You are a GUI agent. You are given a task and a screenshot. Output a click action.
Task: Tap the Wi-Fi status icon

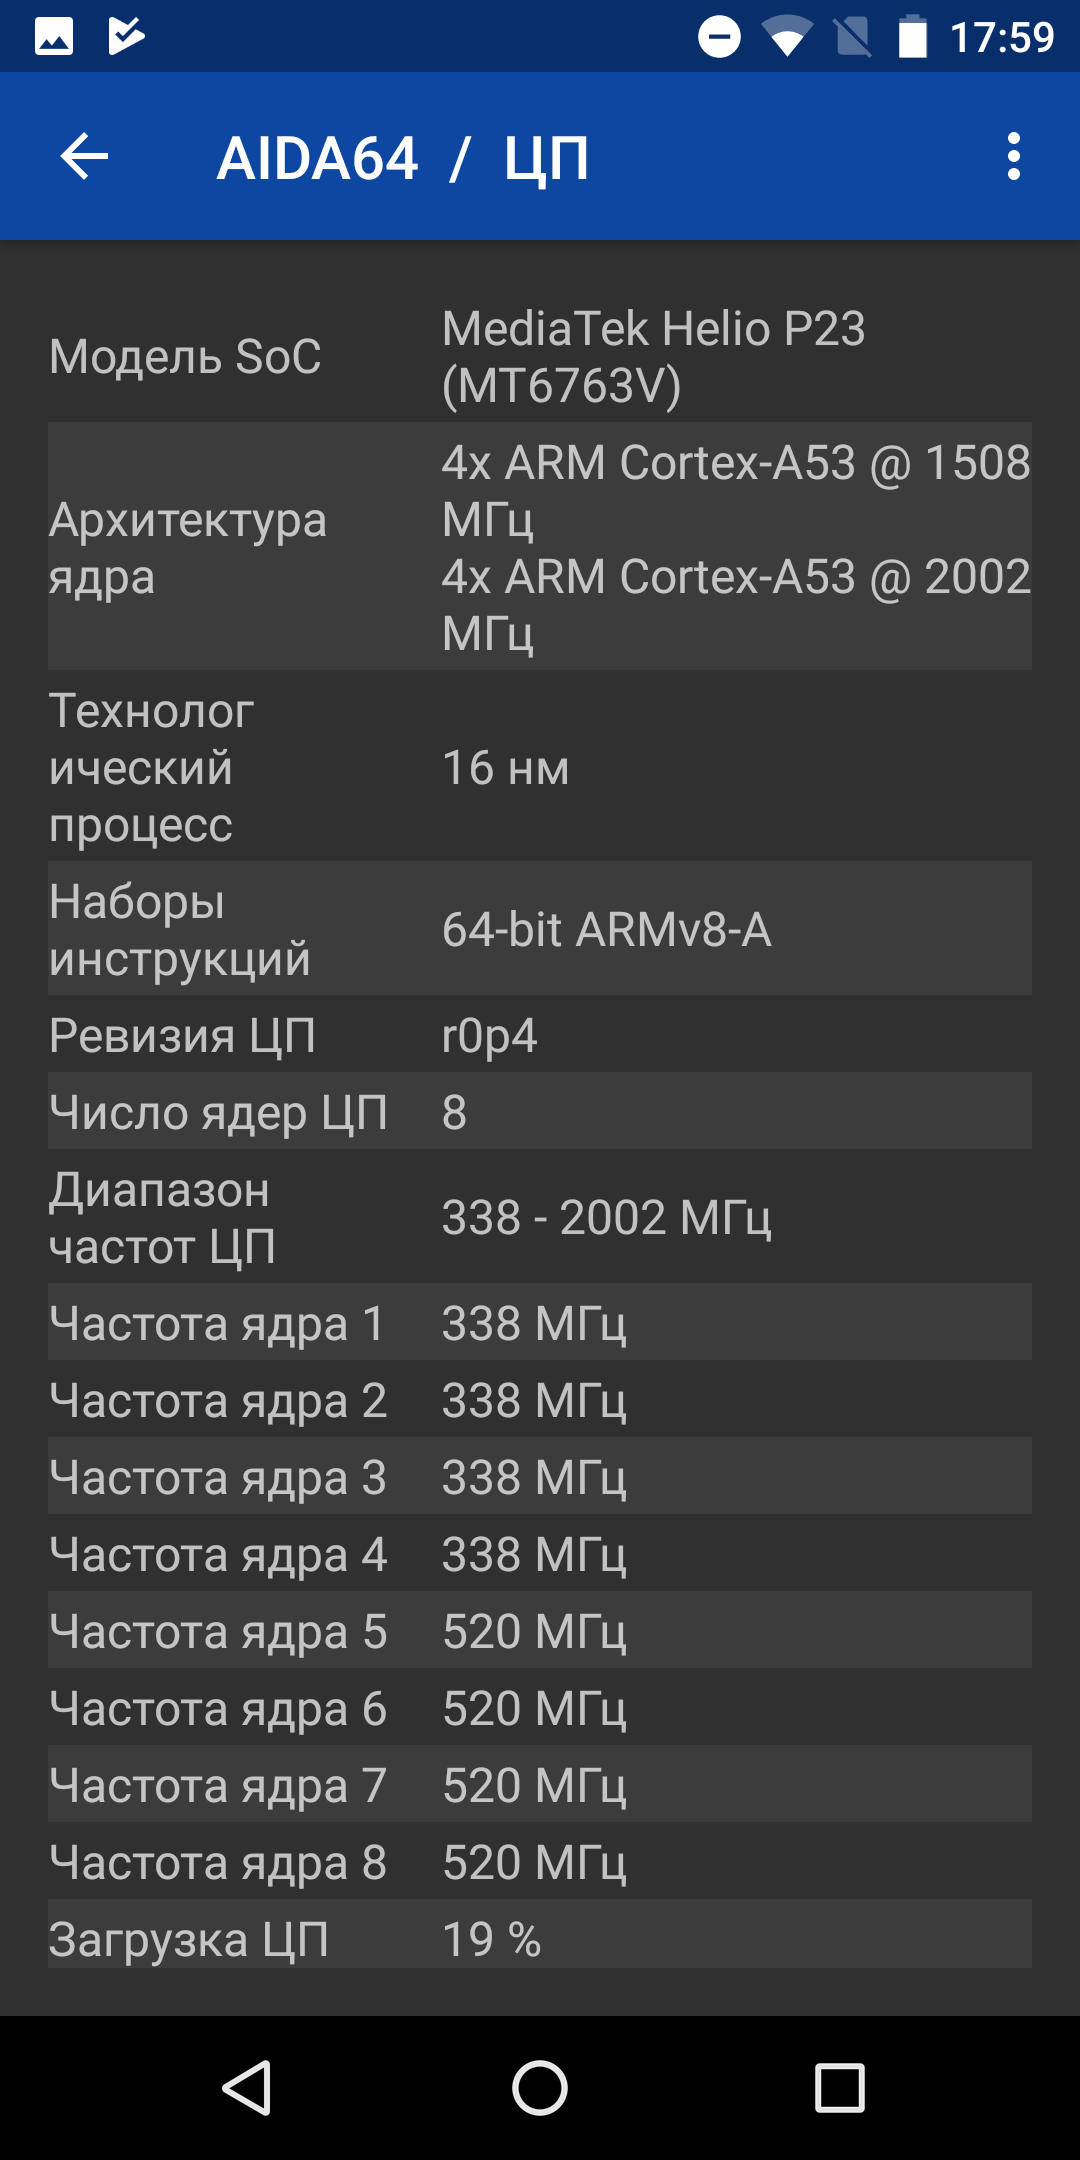pos(787,37)
